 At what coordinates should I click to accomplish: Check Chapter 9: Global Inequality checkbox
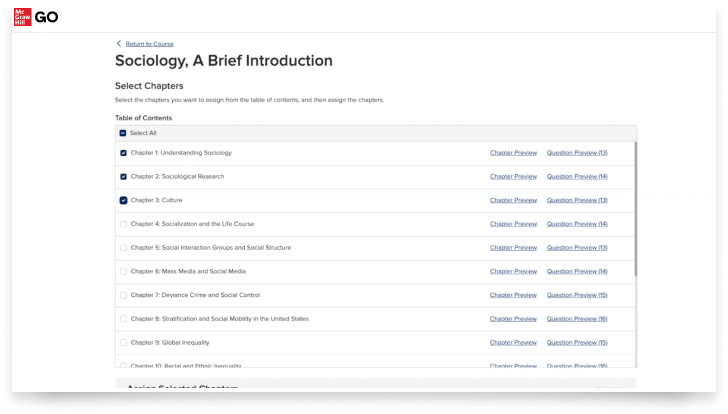coord(124,342)
